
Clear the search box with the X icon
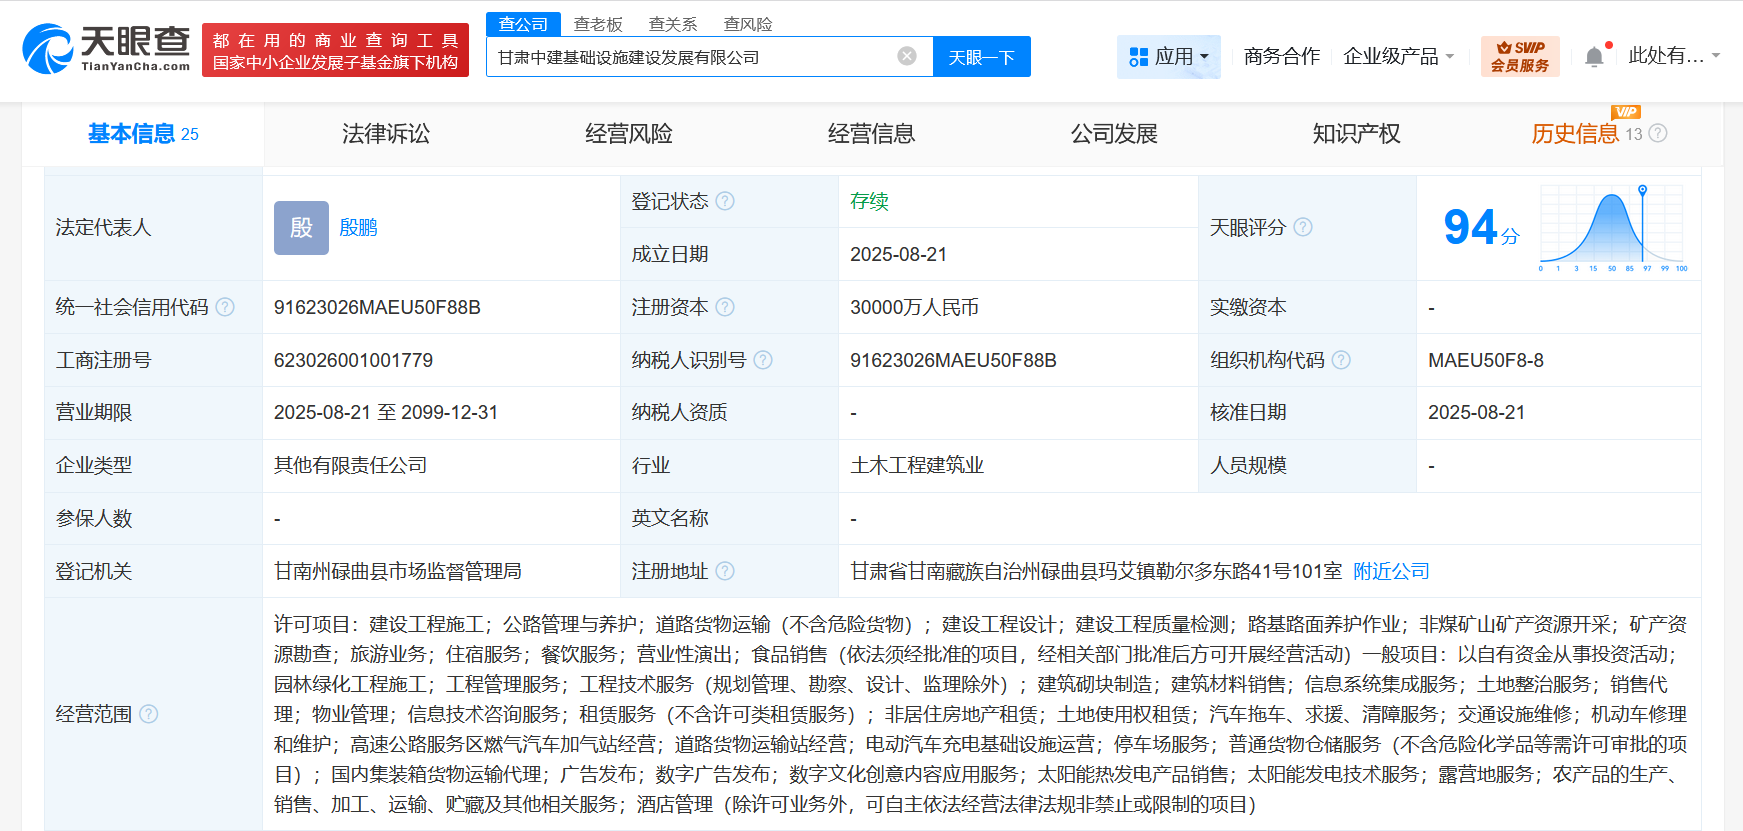pyautogui.click(x=907, y=56)
